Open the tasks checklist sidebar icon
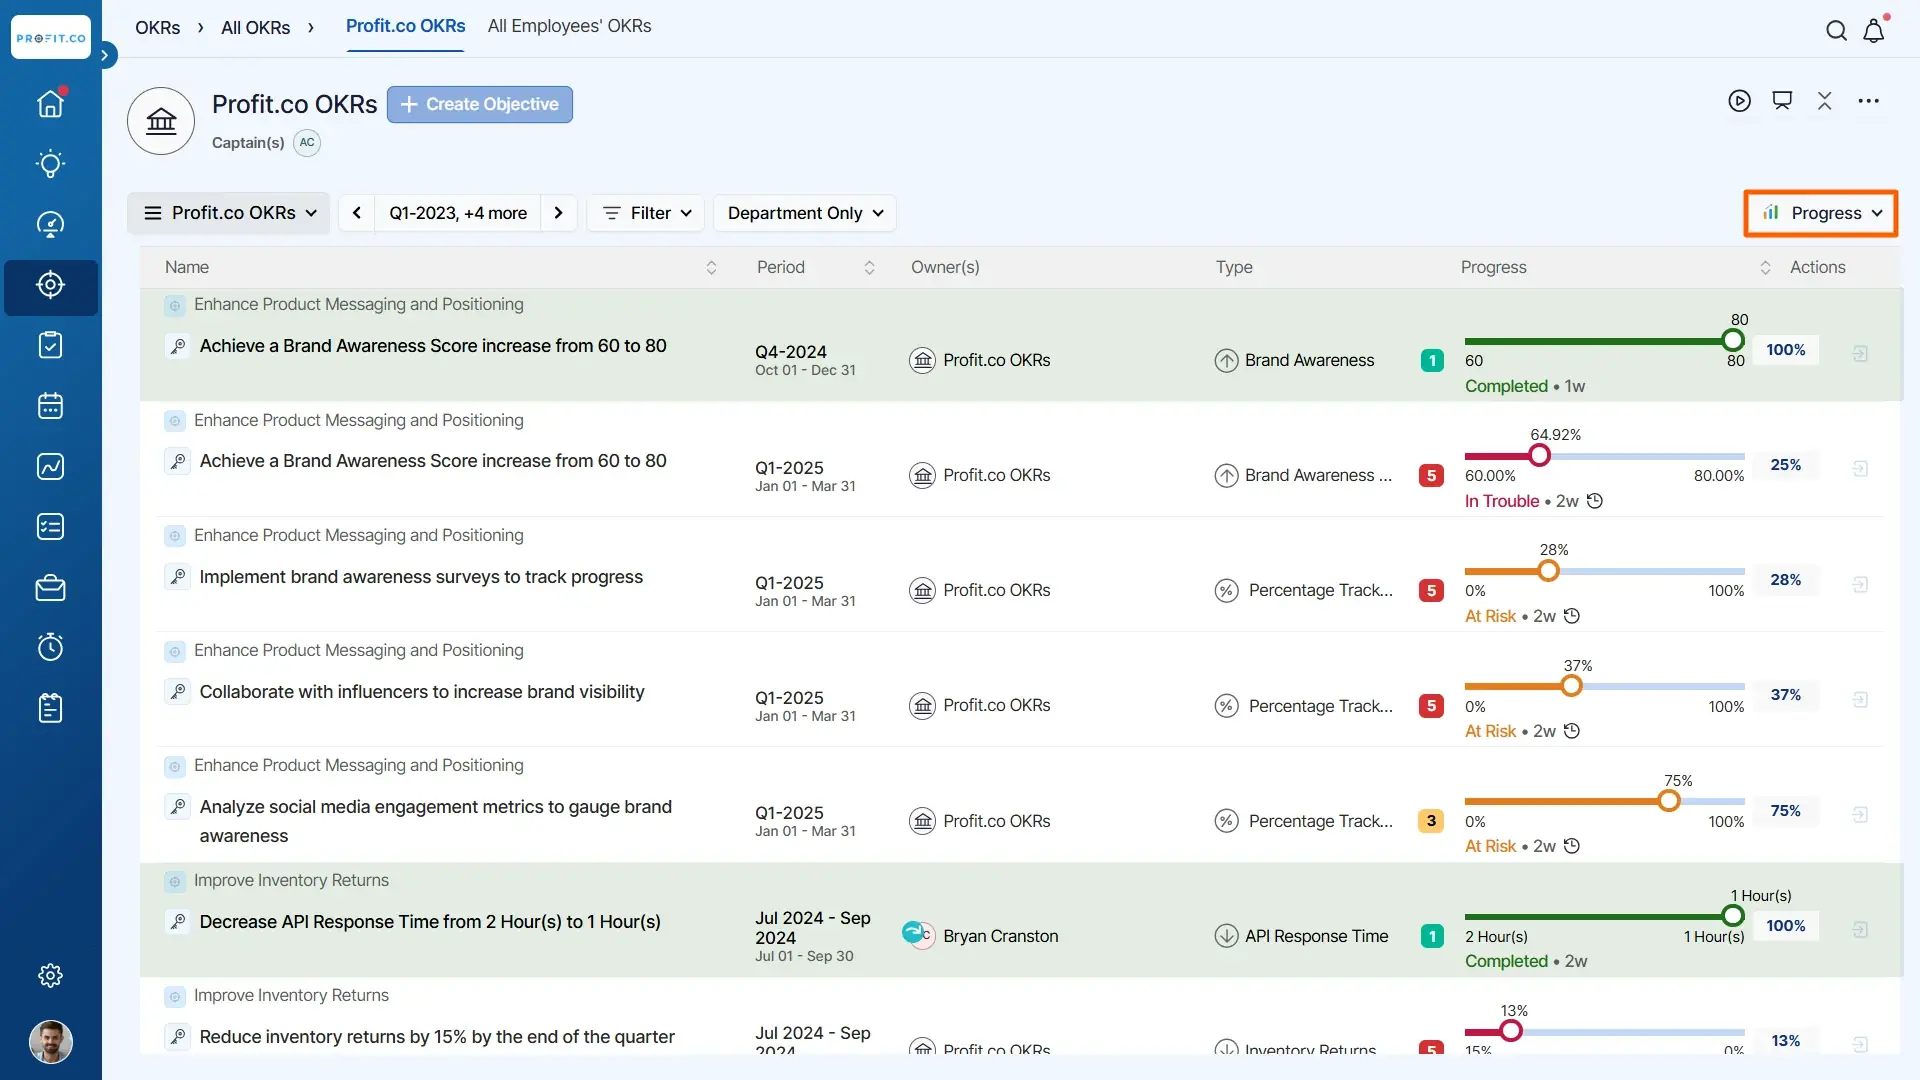The width and height of the screenshot is (1920, 1080). 50,345
